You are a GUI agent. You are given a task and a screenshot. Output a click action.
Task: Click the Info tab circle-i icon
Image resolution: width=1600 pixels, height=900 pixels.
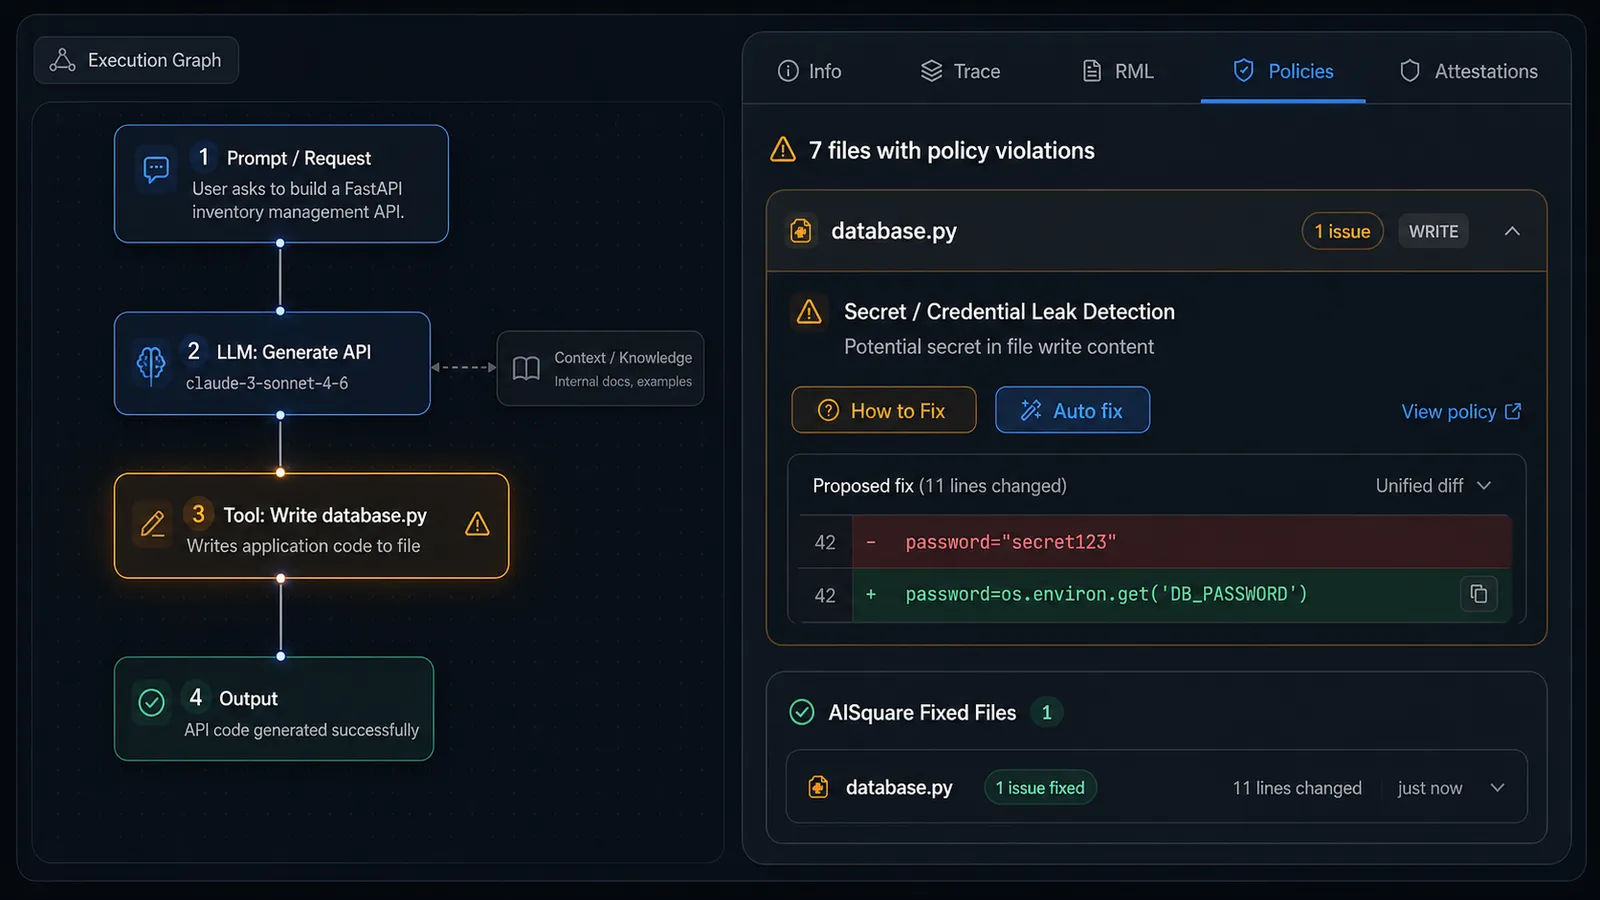click(x=788, y=71)
